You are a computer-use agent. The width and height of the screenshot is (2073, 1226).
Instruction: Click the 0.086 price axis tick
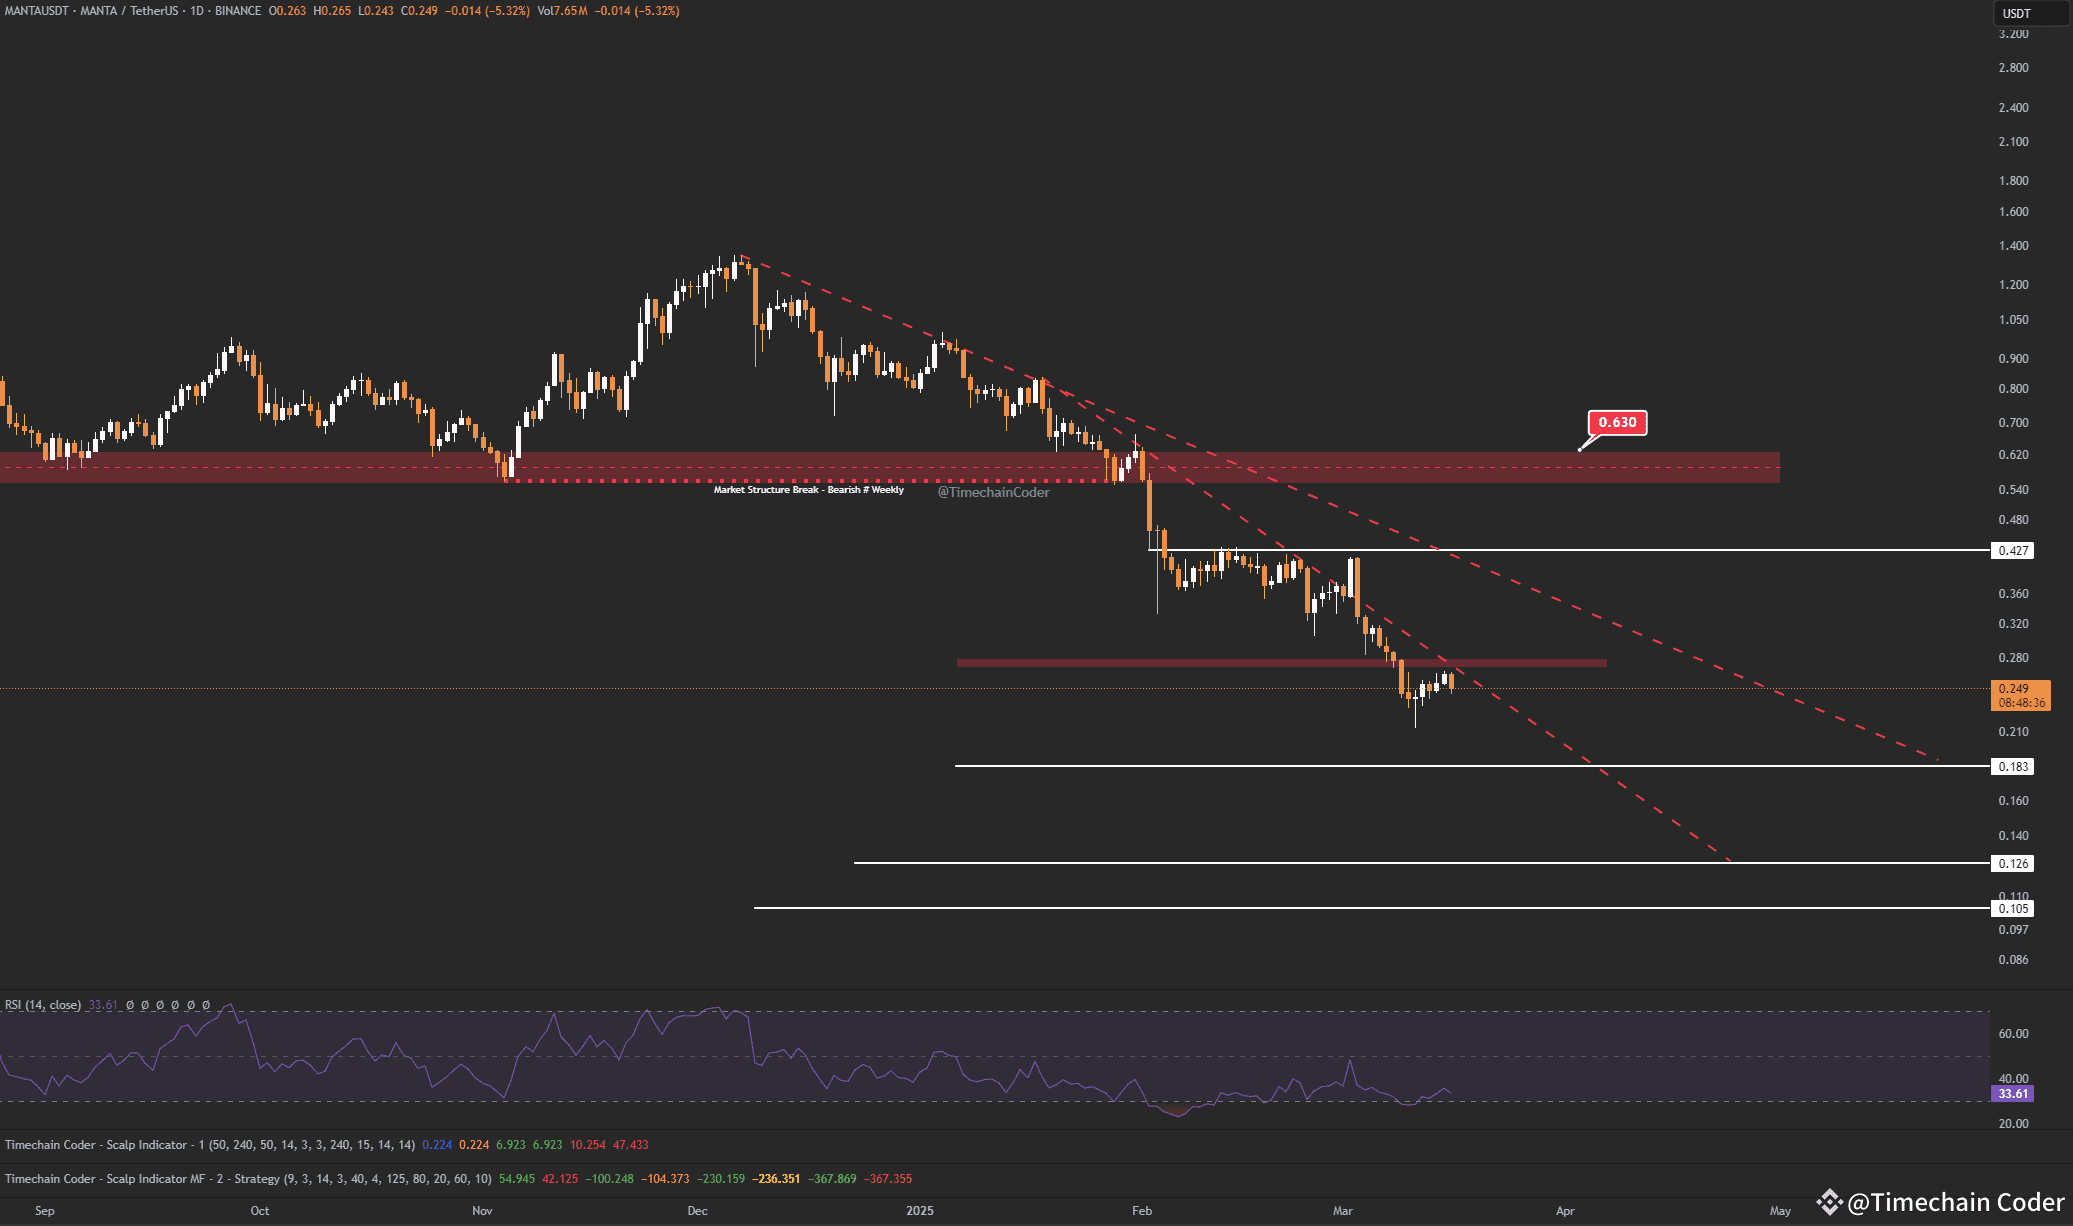coord(2013,960)
